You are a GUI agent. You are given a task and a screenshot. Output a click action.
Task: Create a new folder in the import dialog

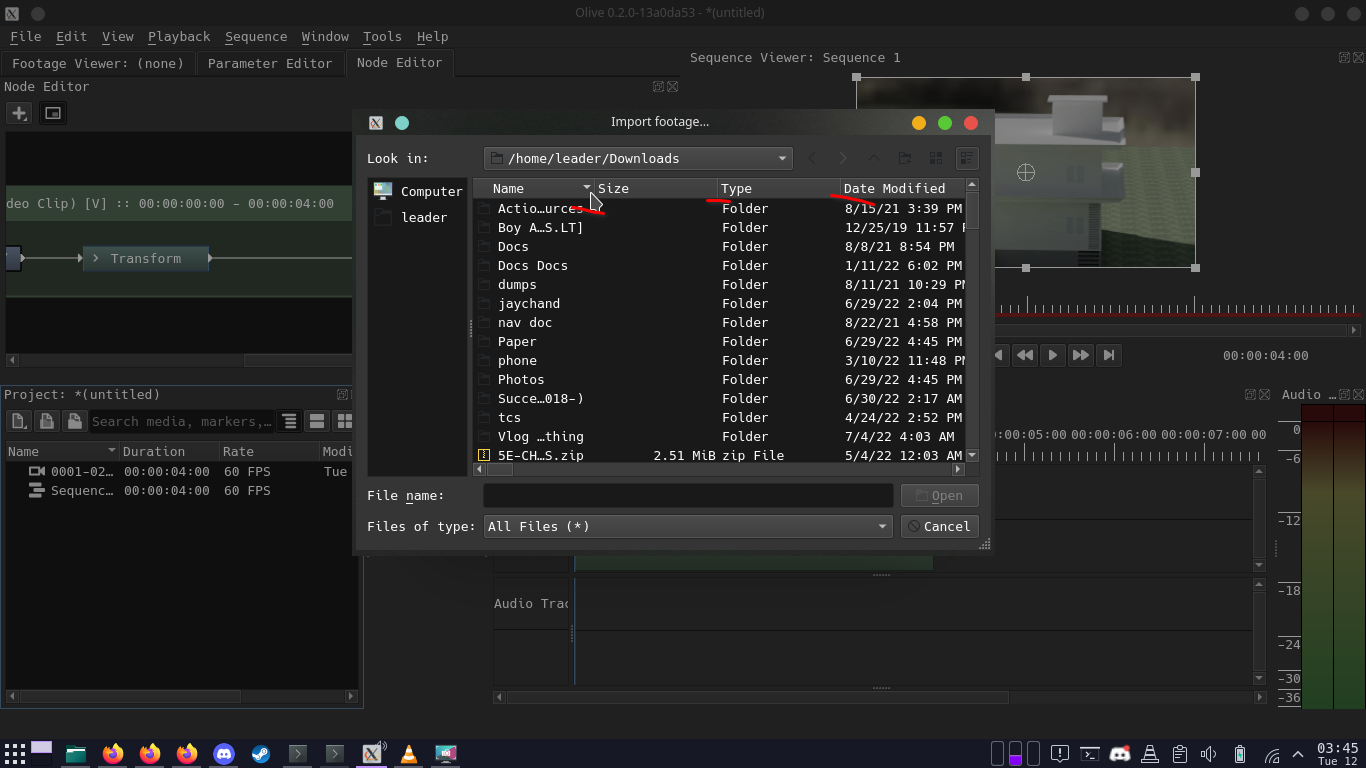click(903, 158)
